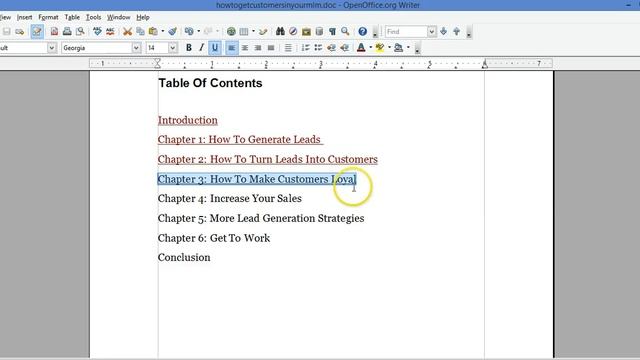Image resolution: width=640 pixels, height=360 pixels.
Task: Expand the font size dropdown arrow
Action: (x=173, y=48)
